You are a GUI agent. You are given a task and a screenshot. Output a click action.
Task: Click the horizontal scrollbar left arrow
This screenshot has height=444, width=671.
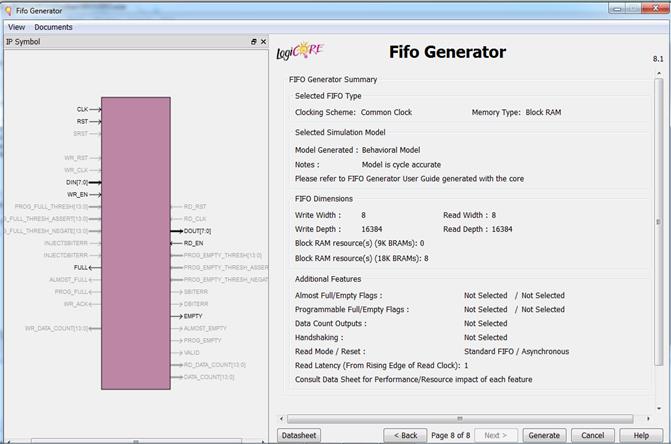pos(281,418)
